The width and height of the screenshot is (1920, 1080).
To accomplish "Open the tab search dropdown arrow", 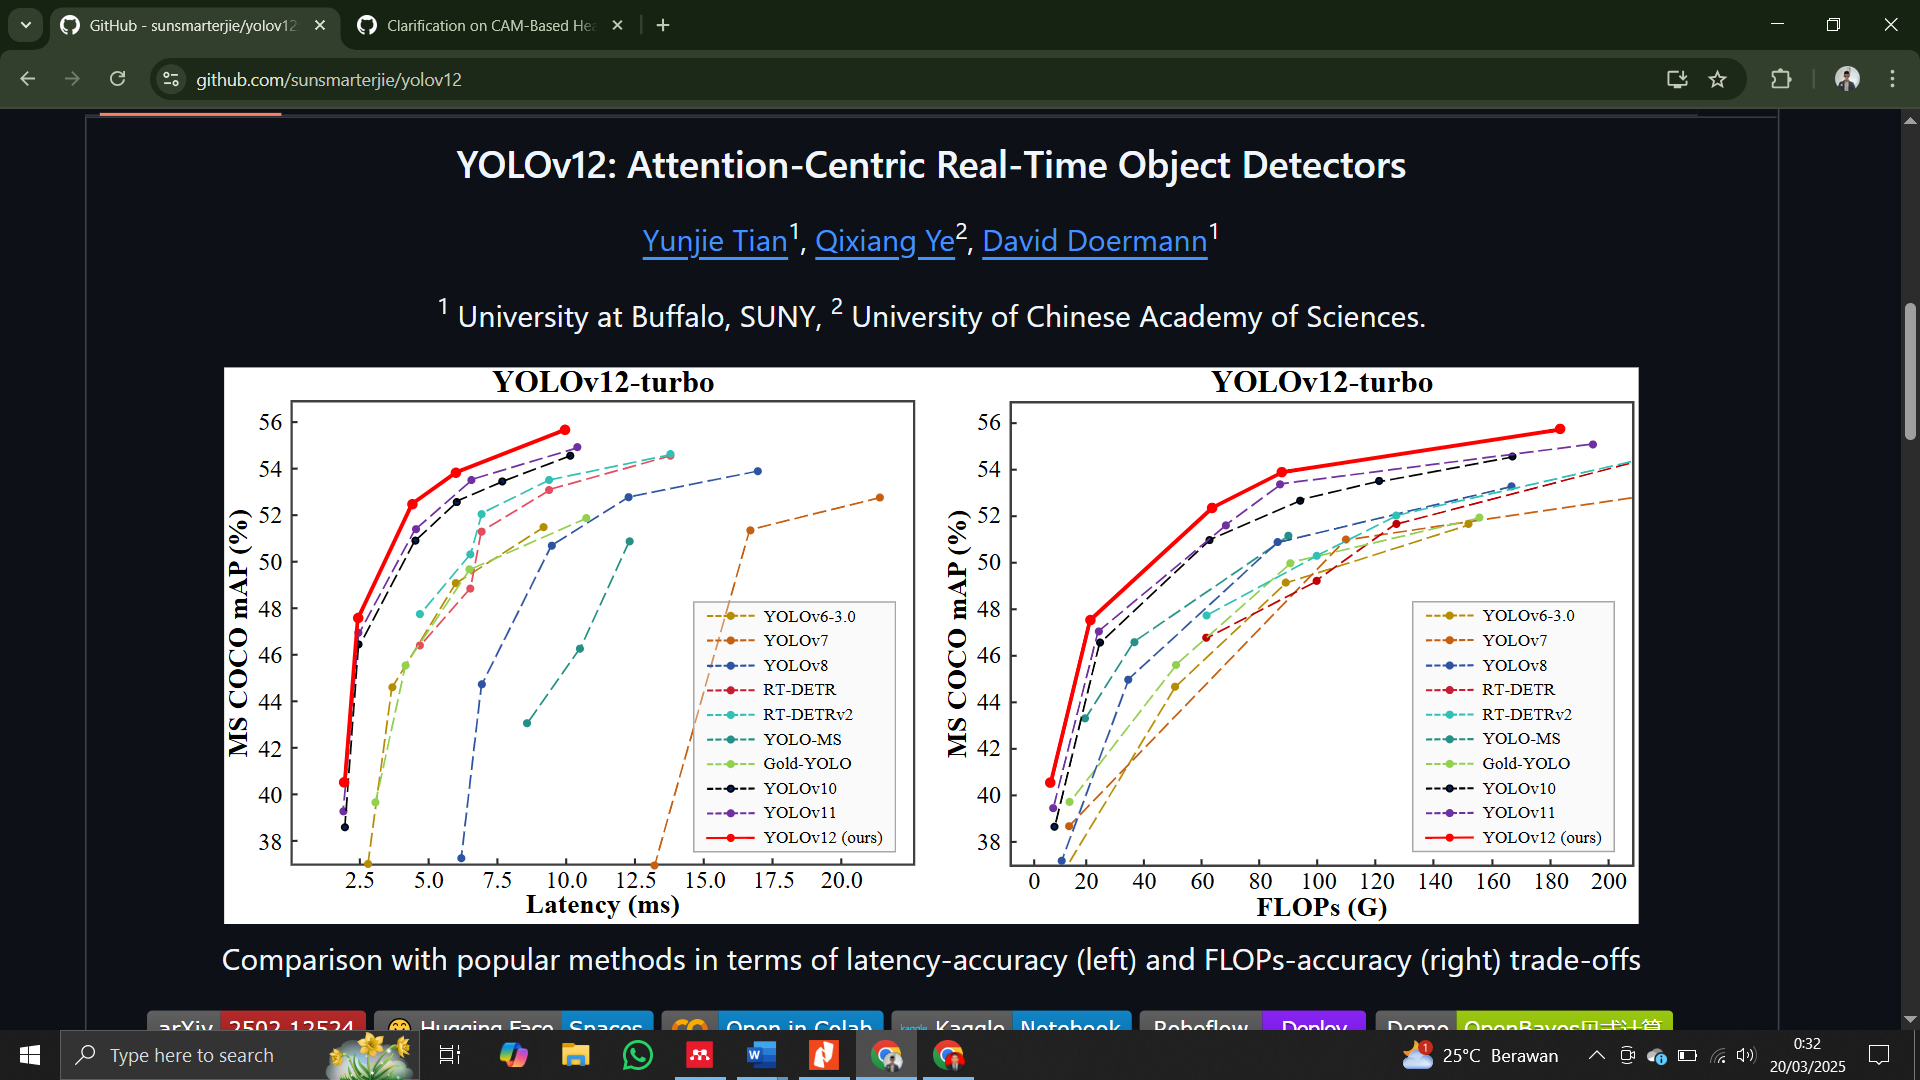I will pyautogui.click(x=25, y=25).
